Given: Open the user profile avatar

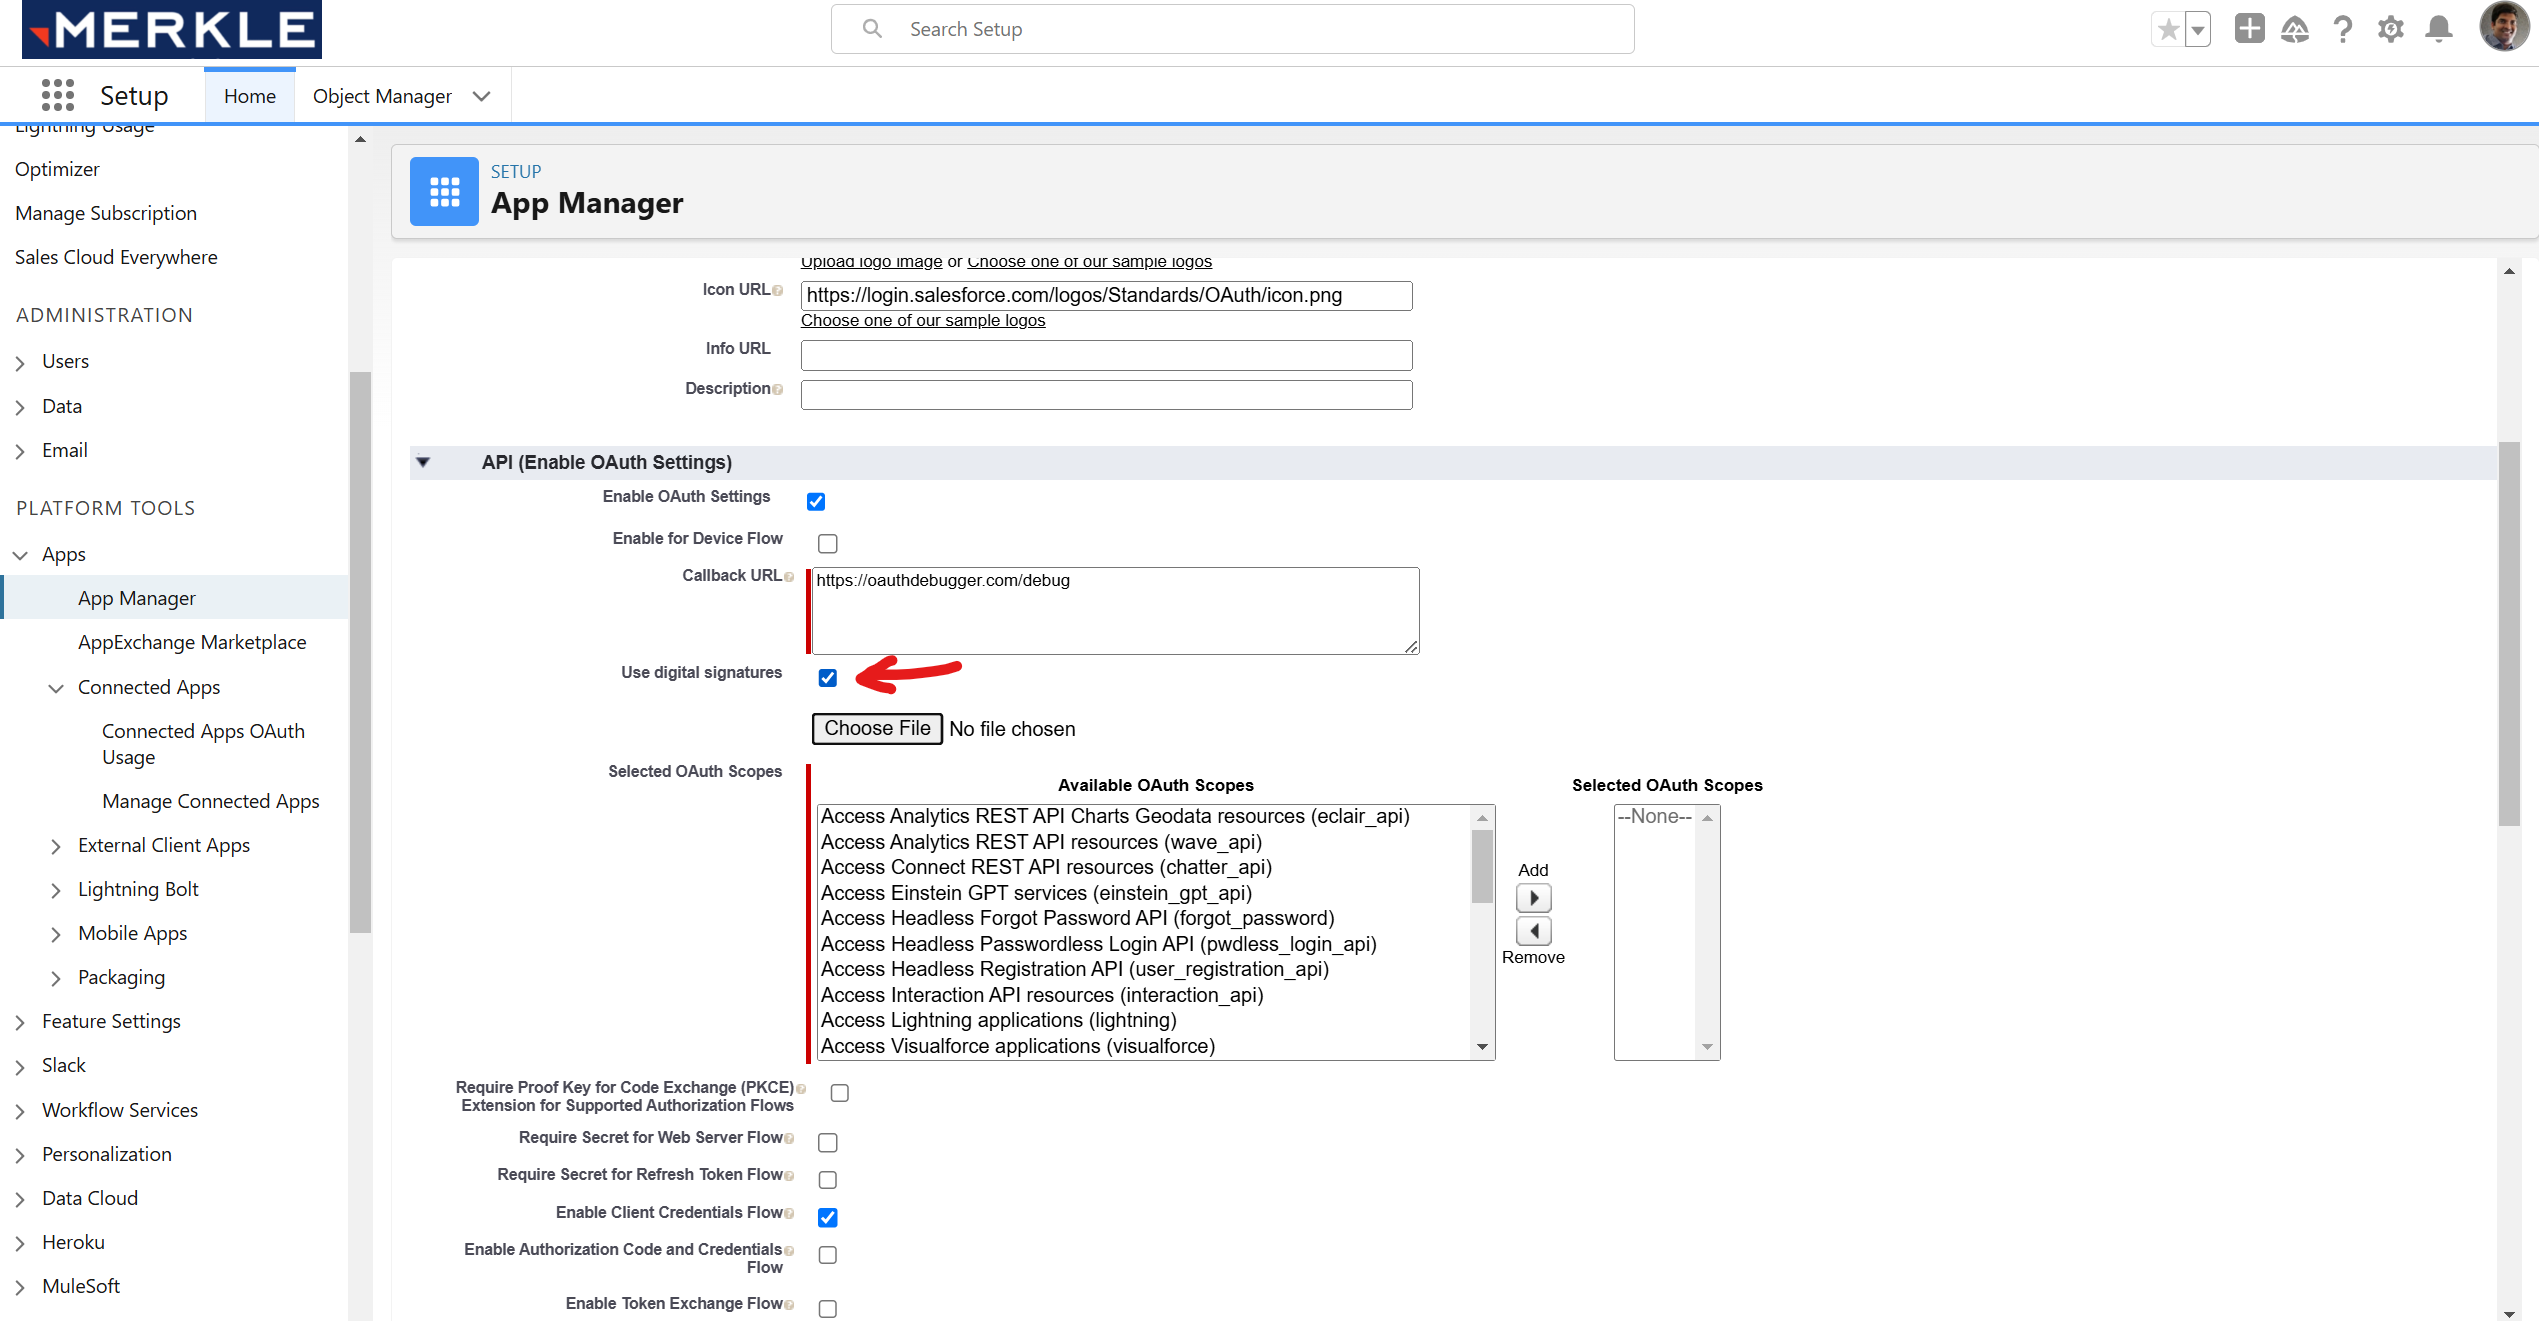Looking at the screenshot, I should point(2503,27).
